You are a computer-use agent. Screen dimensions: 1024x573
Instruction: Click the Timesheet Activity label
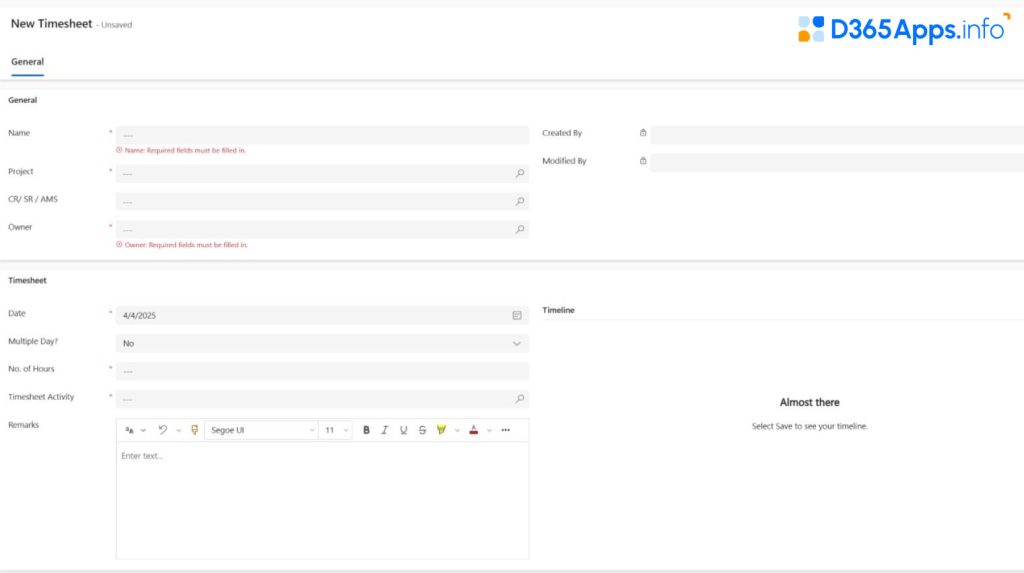41,397
